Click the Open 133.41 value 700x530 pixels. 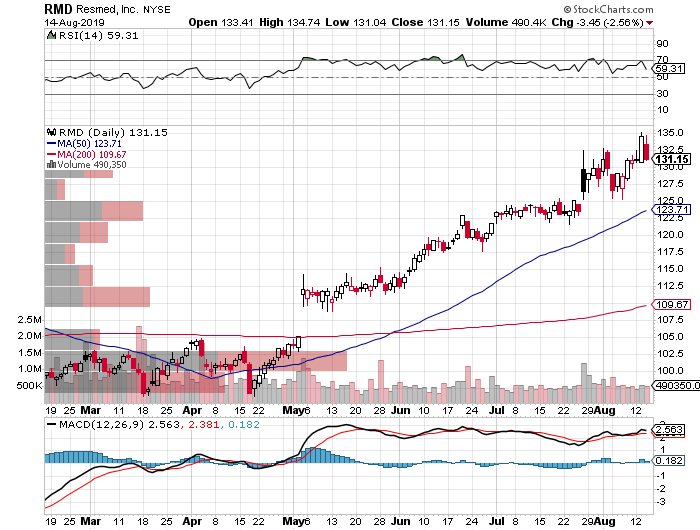point(222,22)
